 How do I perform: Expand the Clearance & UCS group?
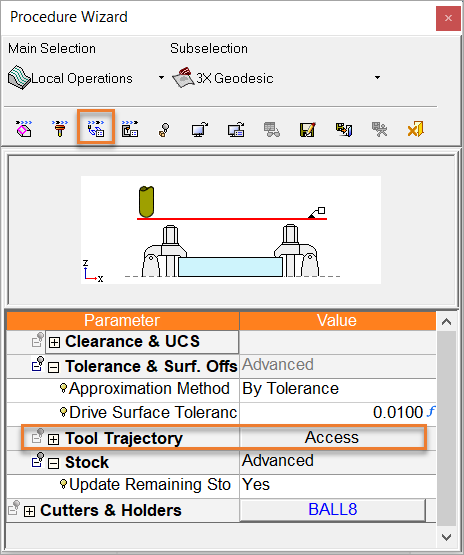[54, 342]
